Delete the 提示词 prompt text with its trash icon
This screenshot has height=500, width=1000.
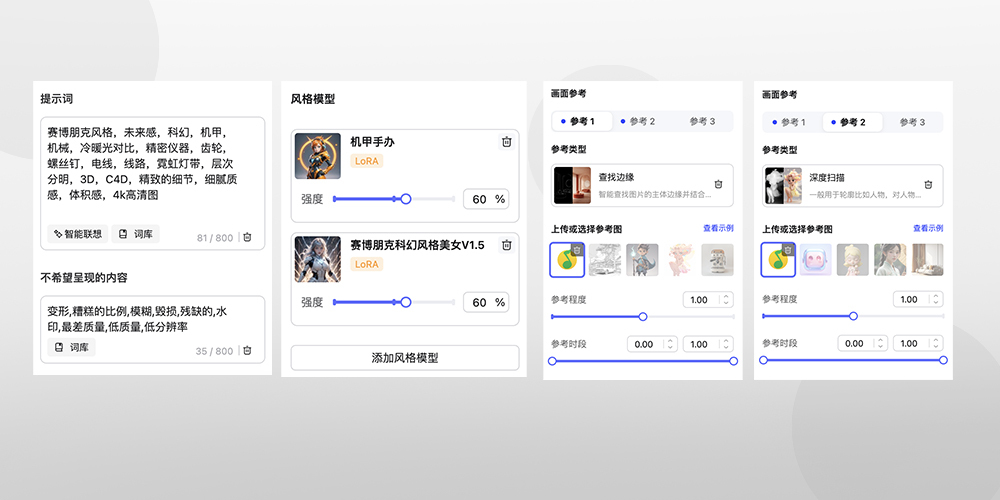point(247,237)
